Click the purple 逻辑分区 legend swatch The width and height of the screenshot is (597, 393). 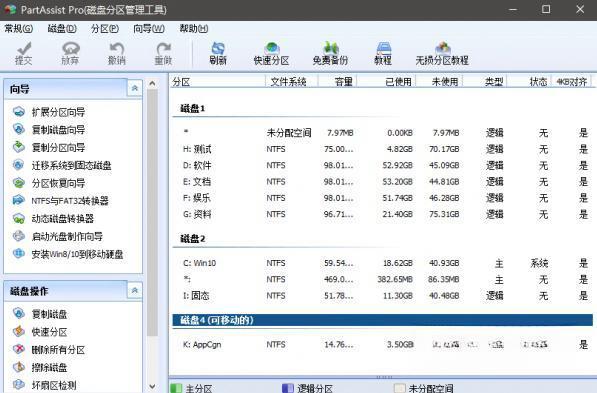[288, 388]
